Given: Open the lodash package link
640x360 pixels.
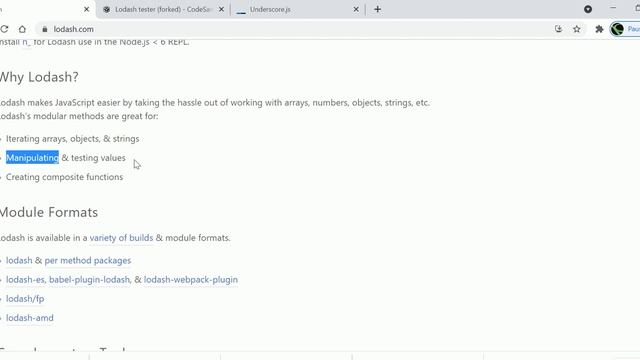Looking at the screenshot, I should (x=19, y=260).
